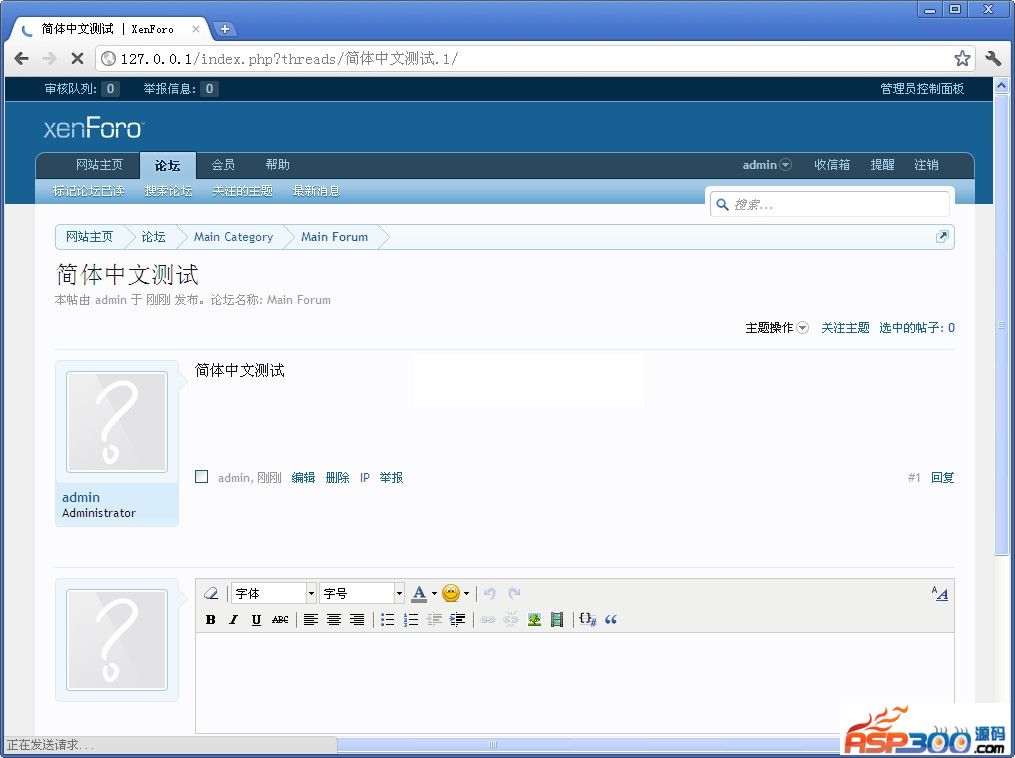Image resolution: width=1015 pixels, height=758 pixels.
Task: Open the 字号 font size dropdown
Action: click(x=362, y=594)
